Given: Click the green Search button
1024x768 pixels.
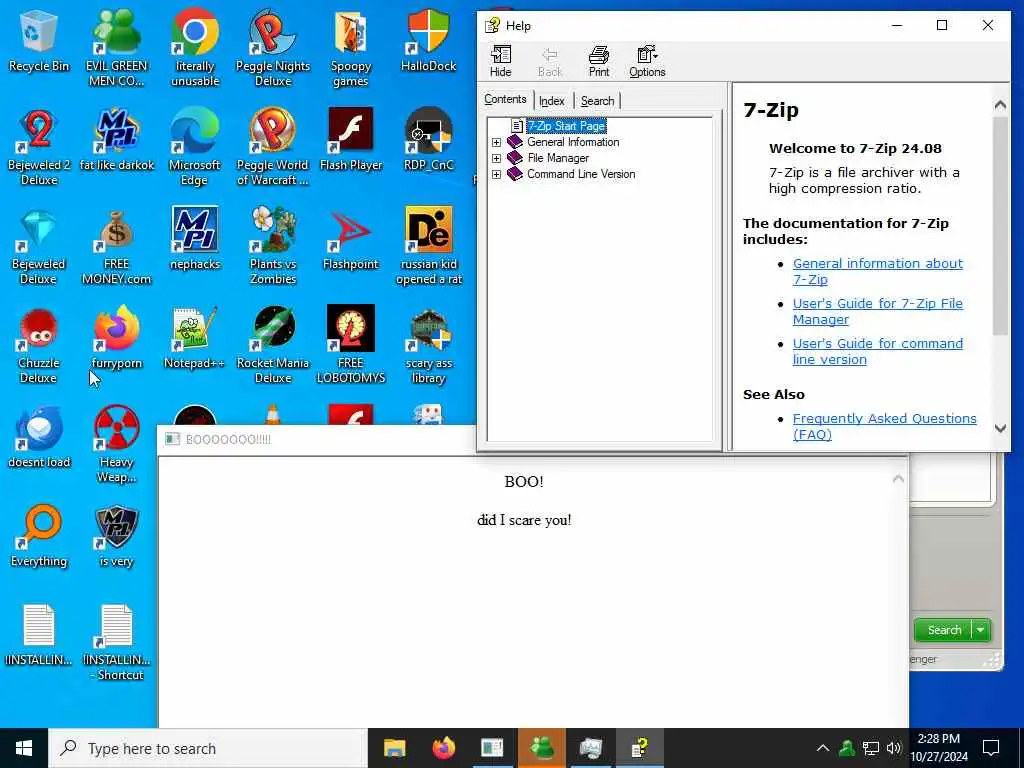Looking at the screenshot, I should 944,630.
